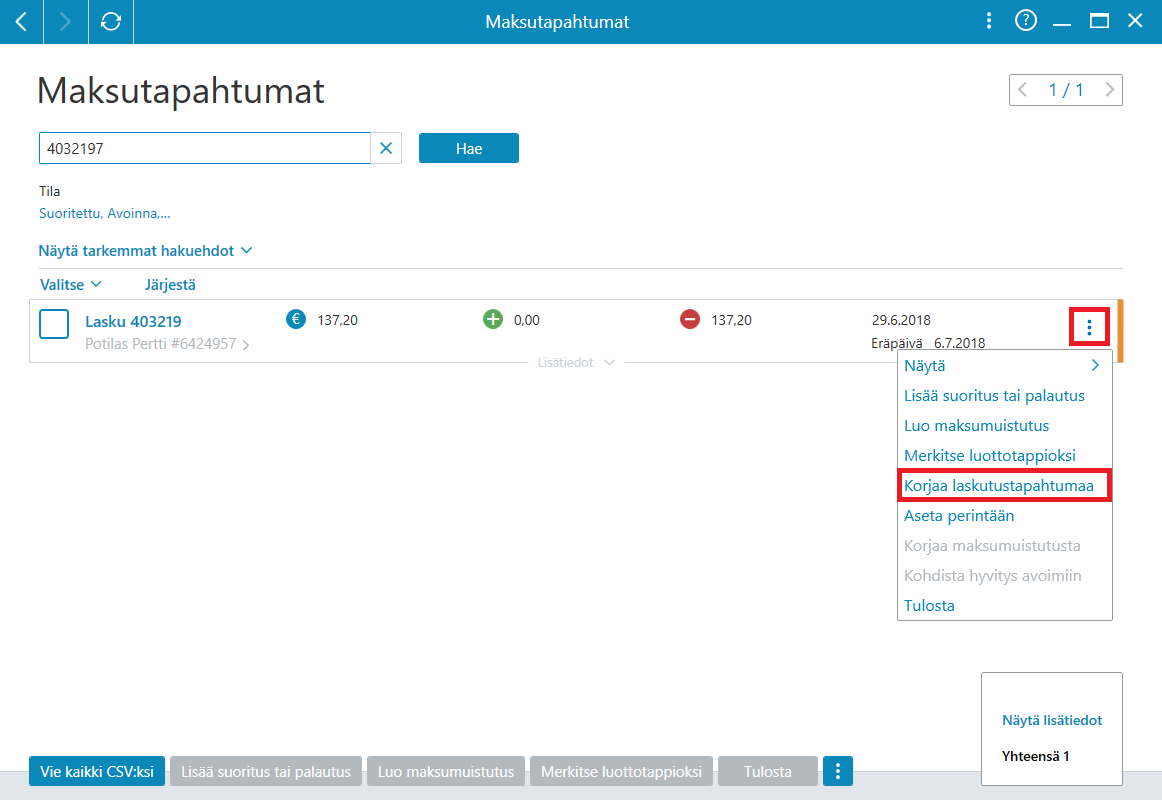Open the Valitse dropdown

[x=70, y=284]
